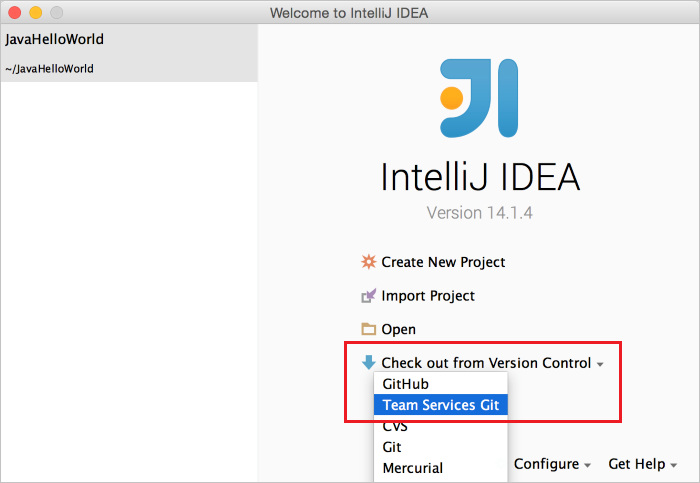Click the Create New Project starburst icon

(x=368, y=262)
